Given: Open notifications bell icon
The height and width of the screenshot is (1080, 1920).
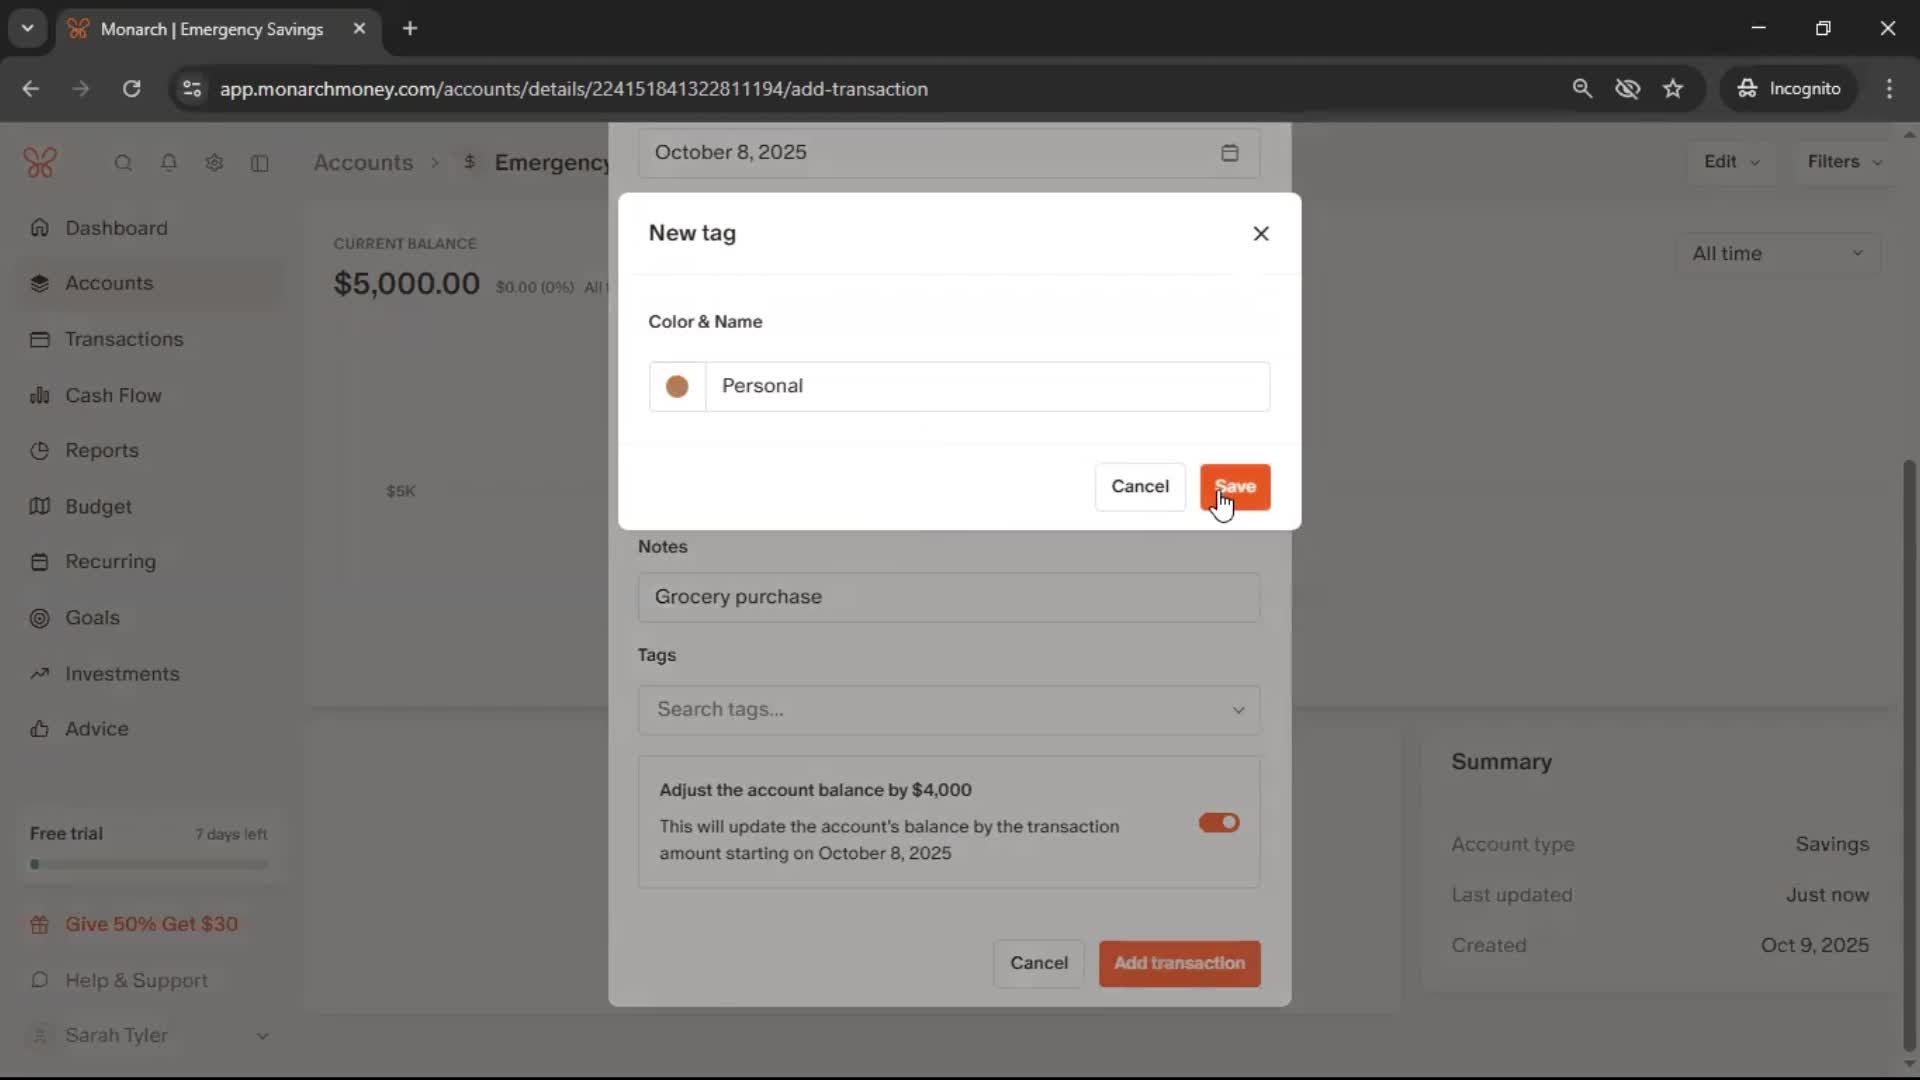Looking at the screenshot, I should (169, 163).
